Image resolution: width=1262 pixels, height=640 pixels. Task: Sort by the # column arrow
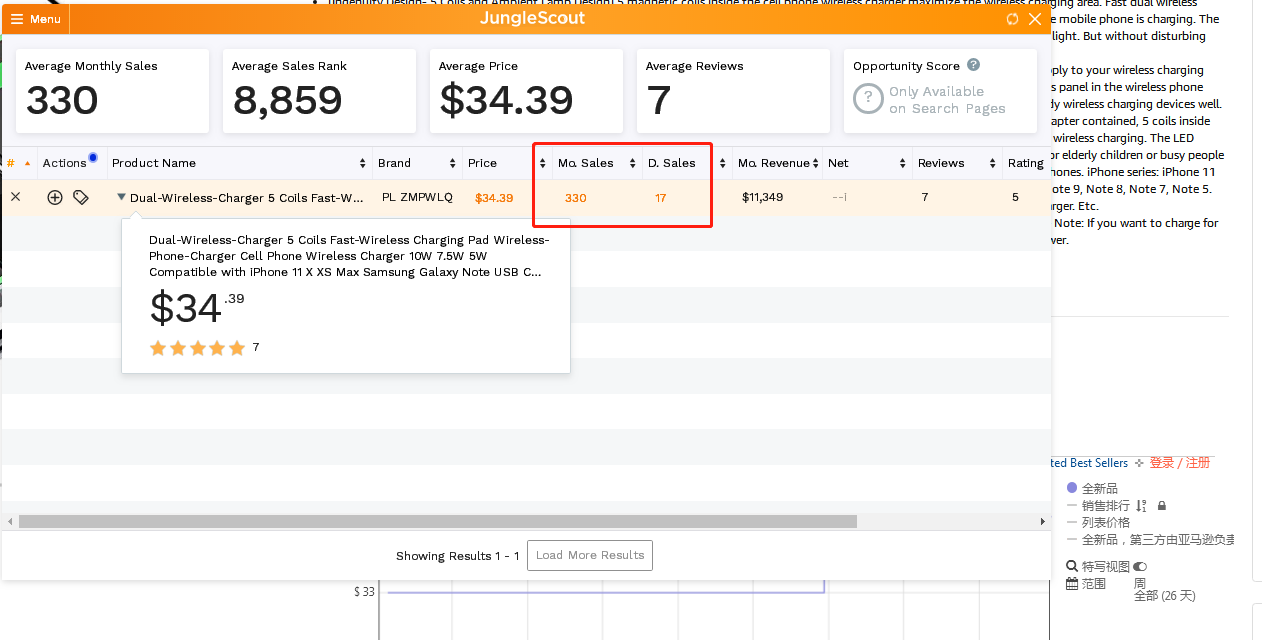coord(27,163)
